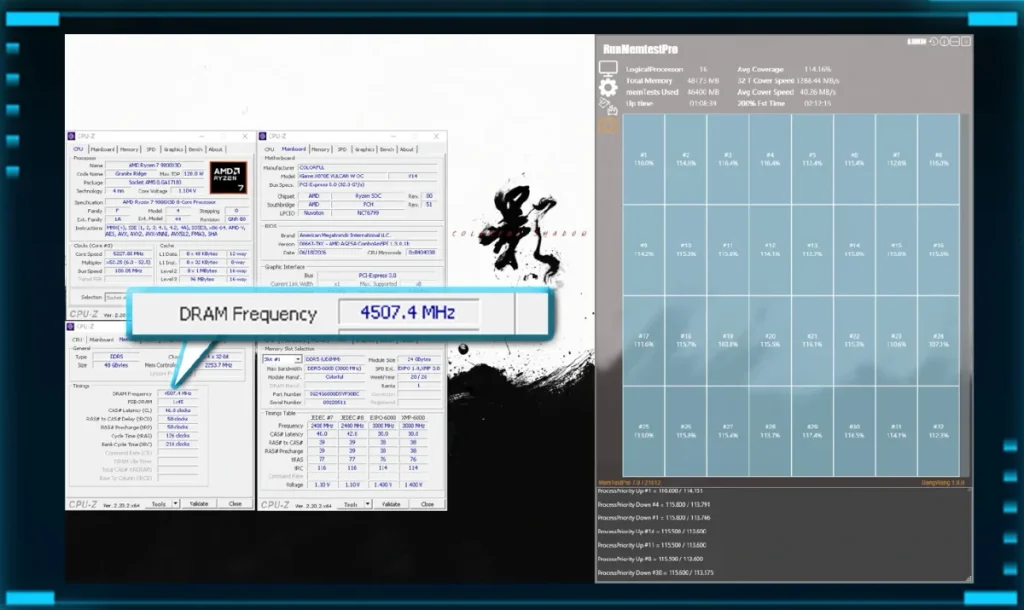Click the info icon in RunMemtestPro title bar
The height and width of the screenshot is (610, 1024).
pos(944,41)
